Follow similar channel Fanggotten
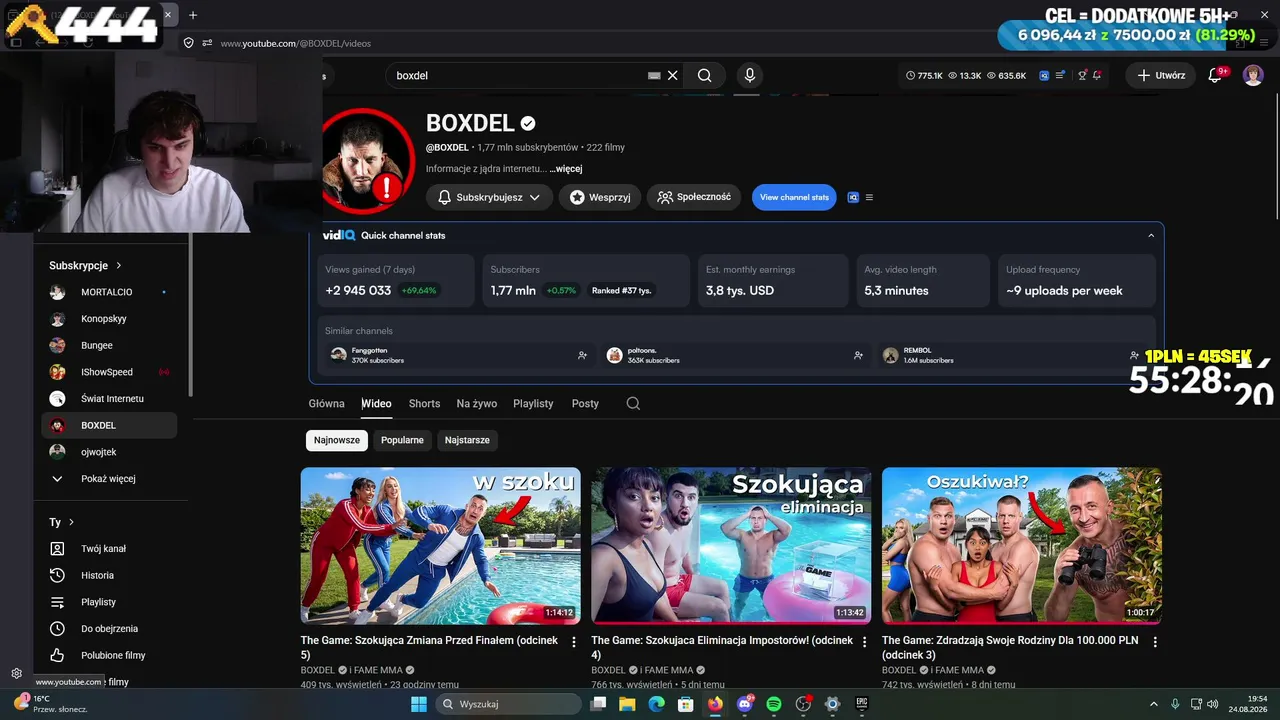Image resolution: width=1280 pixels, height=720 pixels. coord(583,355)
